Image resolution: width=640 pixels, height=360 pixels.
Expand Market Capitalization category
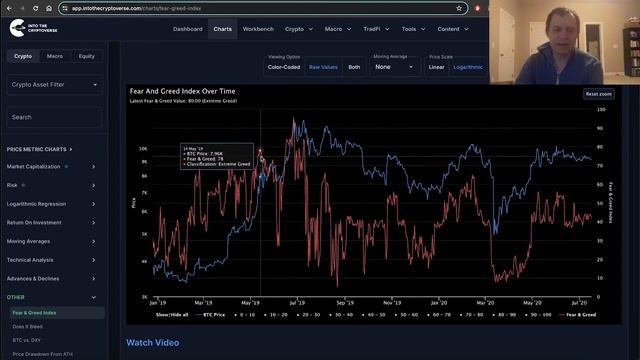(x=51, y=167)
